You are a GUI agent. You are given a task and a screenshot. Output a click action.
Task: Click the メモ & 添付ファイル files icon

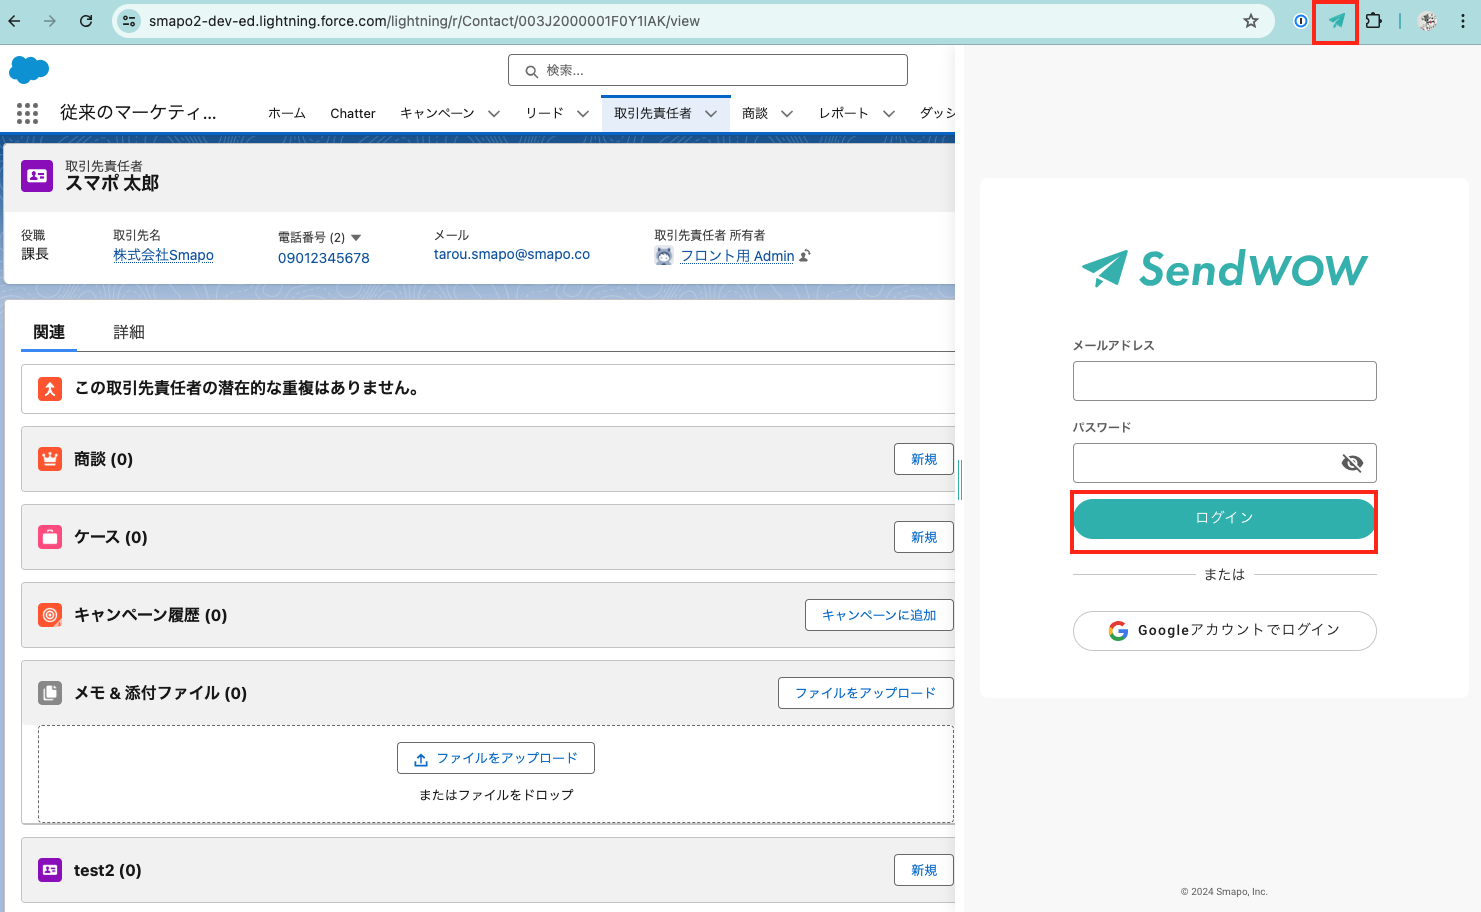[50, 693]
